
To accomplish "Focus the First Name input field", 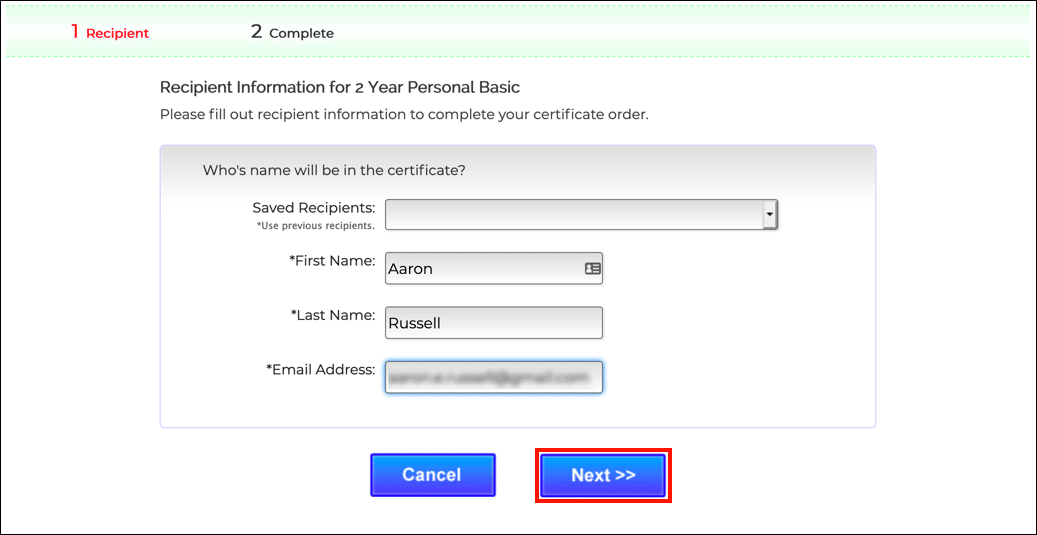I will coord(484,268).
